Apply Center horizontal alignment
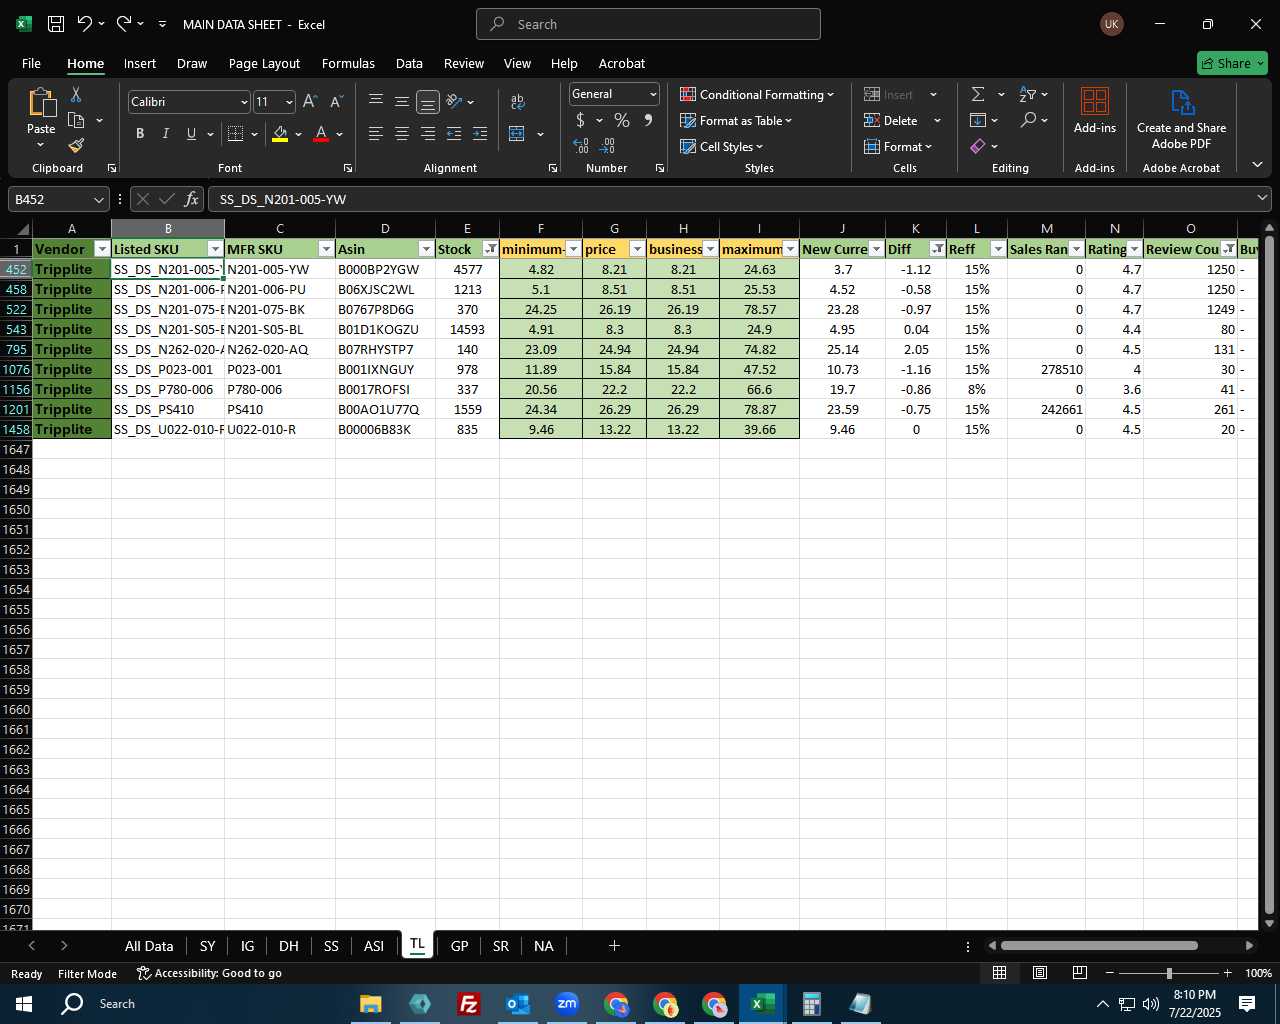The image size is (1280, 1024). [401, 133]
